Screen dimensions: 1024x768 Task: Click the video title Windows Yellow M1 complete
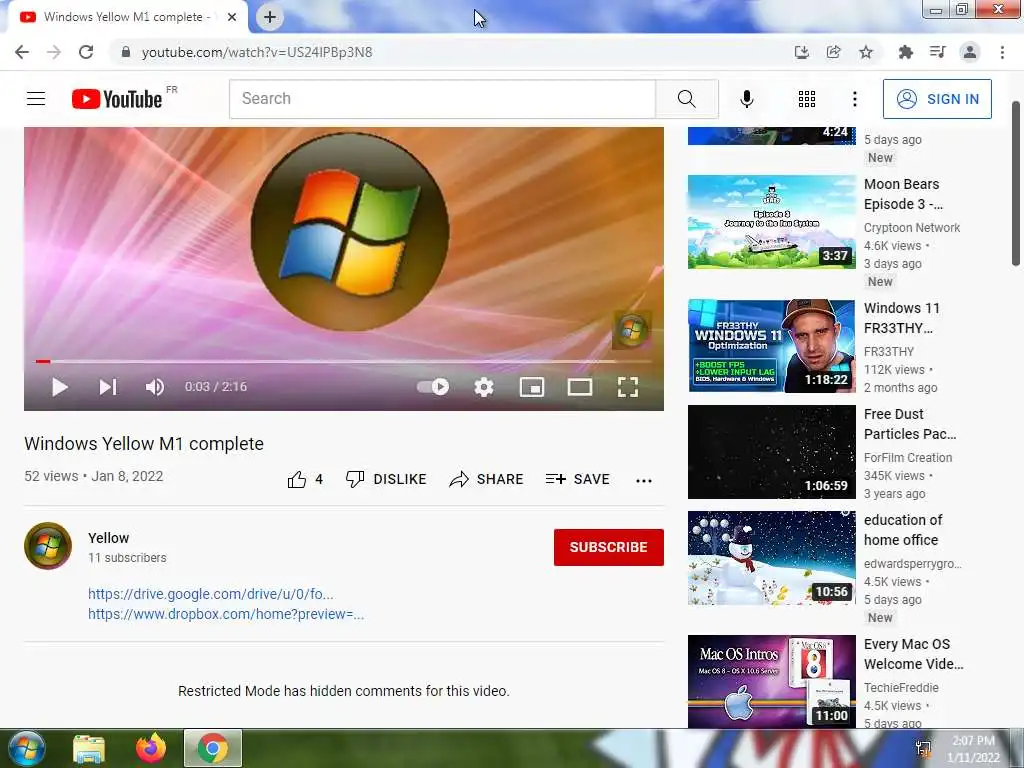point(144,444)
